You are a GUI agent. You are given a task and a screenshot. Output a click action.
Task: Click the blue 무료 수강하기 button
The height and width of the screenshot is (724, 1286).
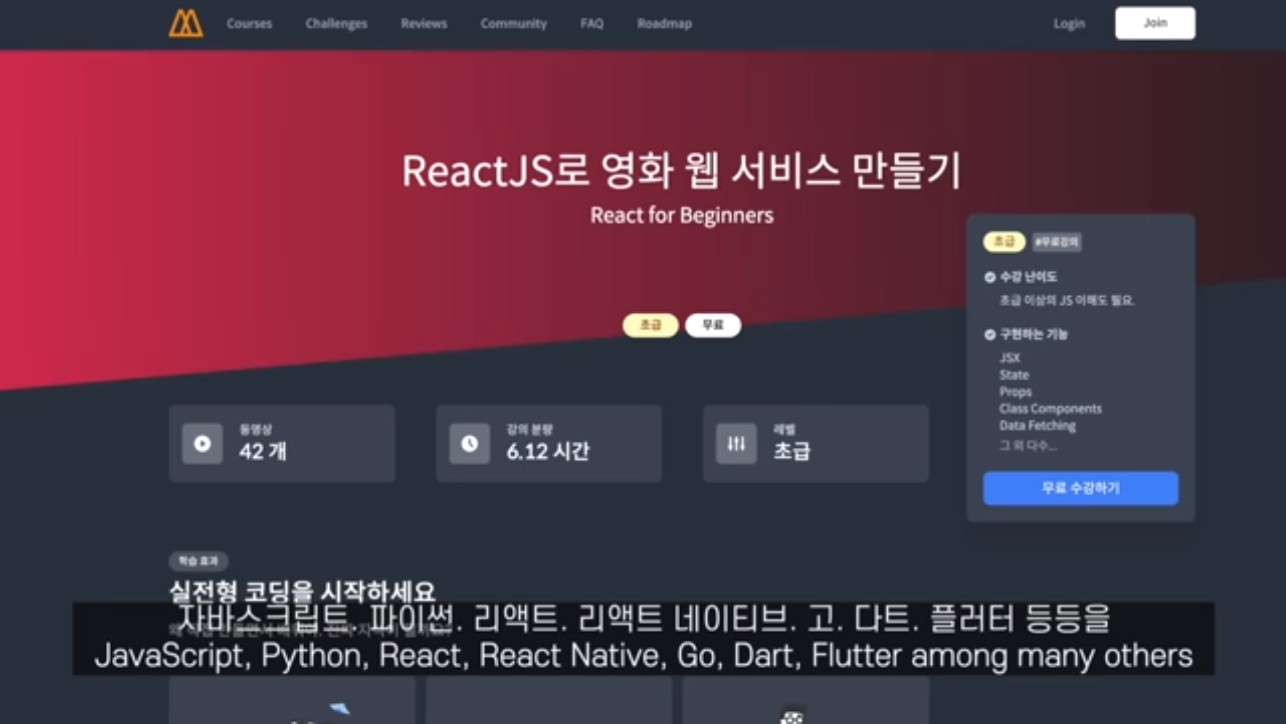[x=1080, y=488]
